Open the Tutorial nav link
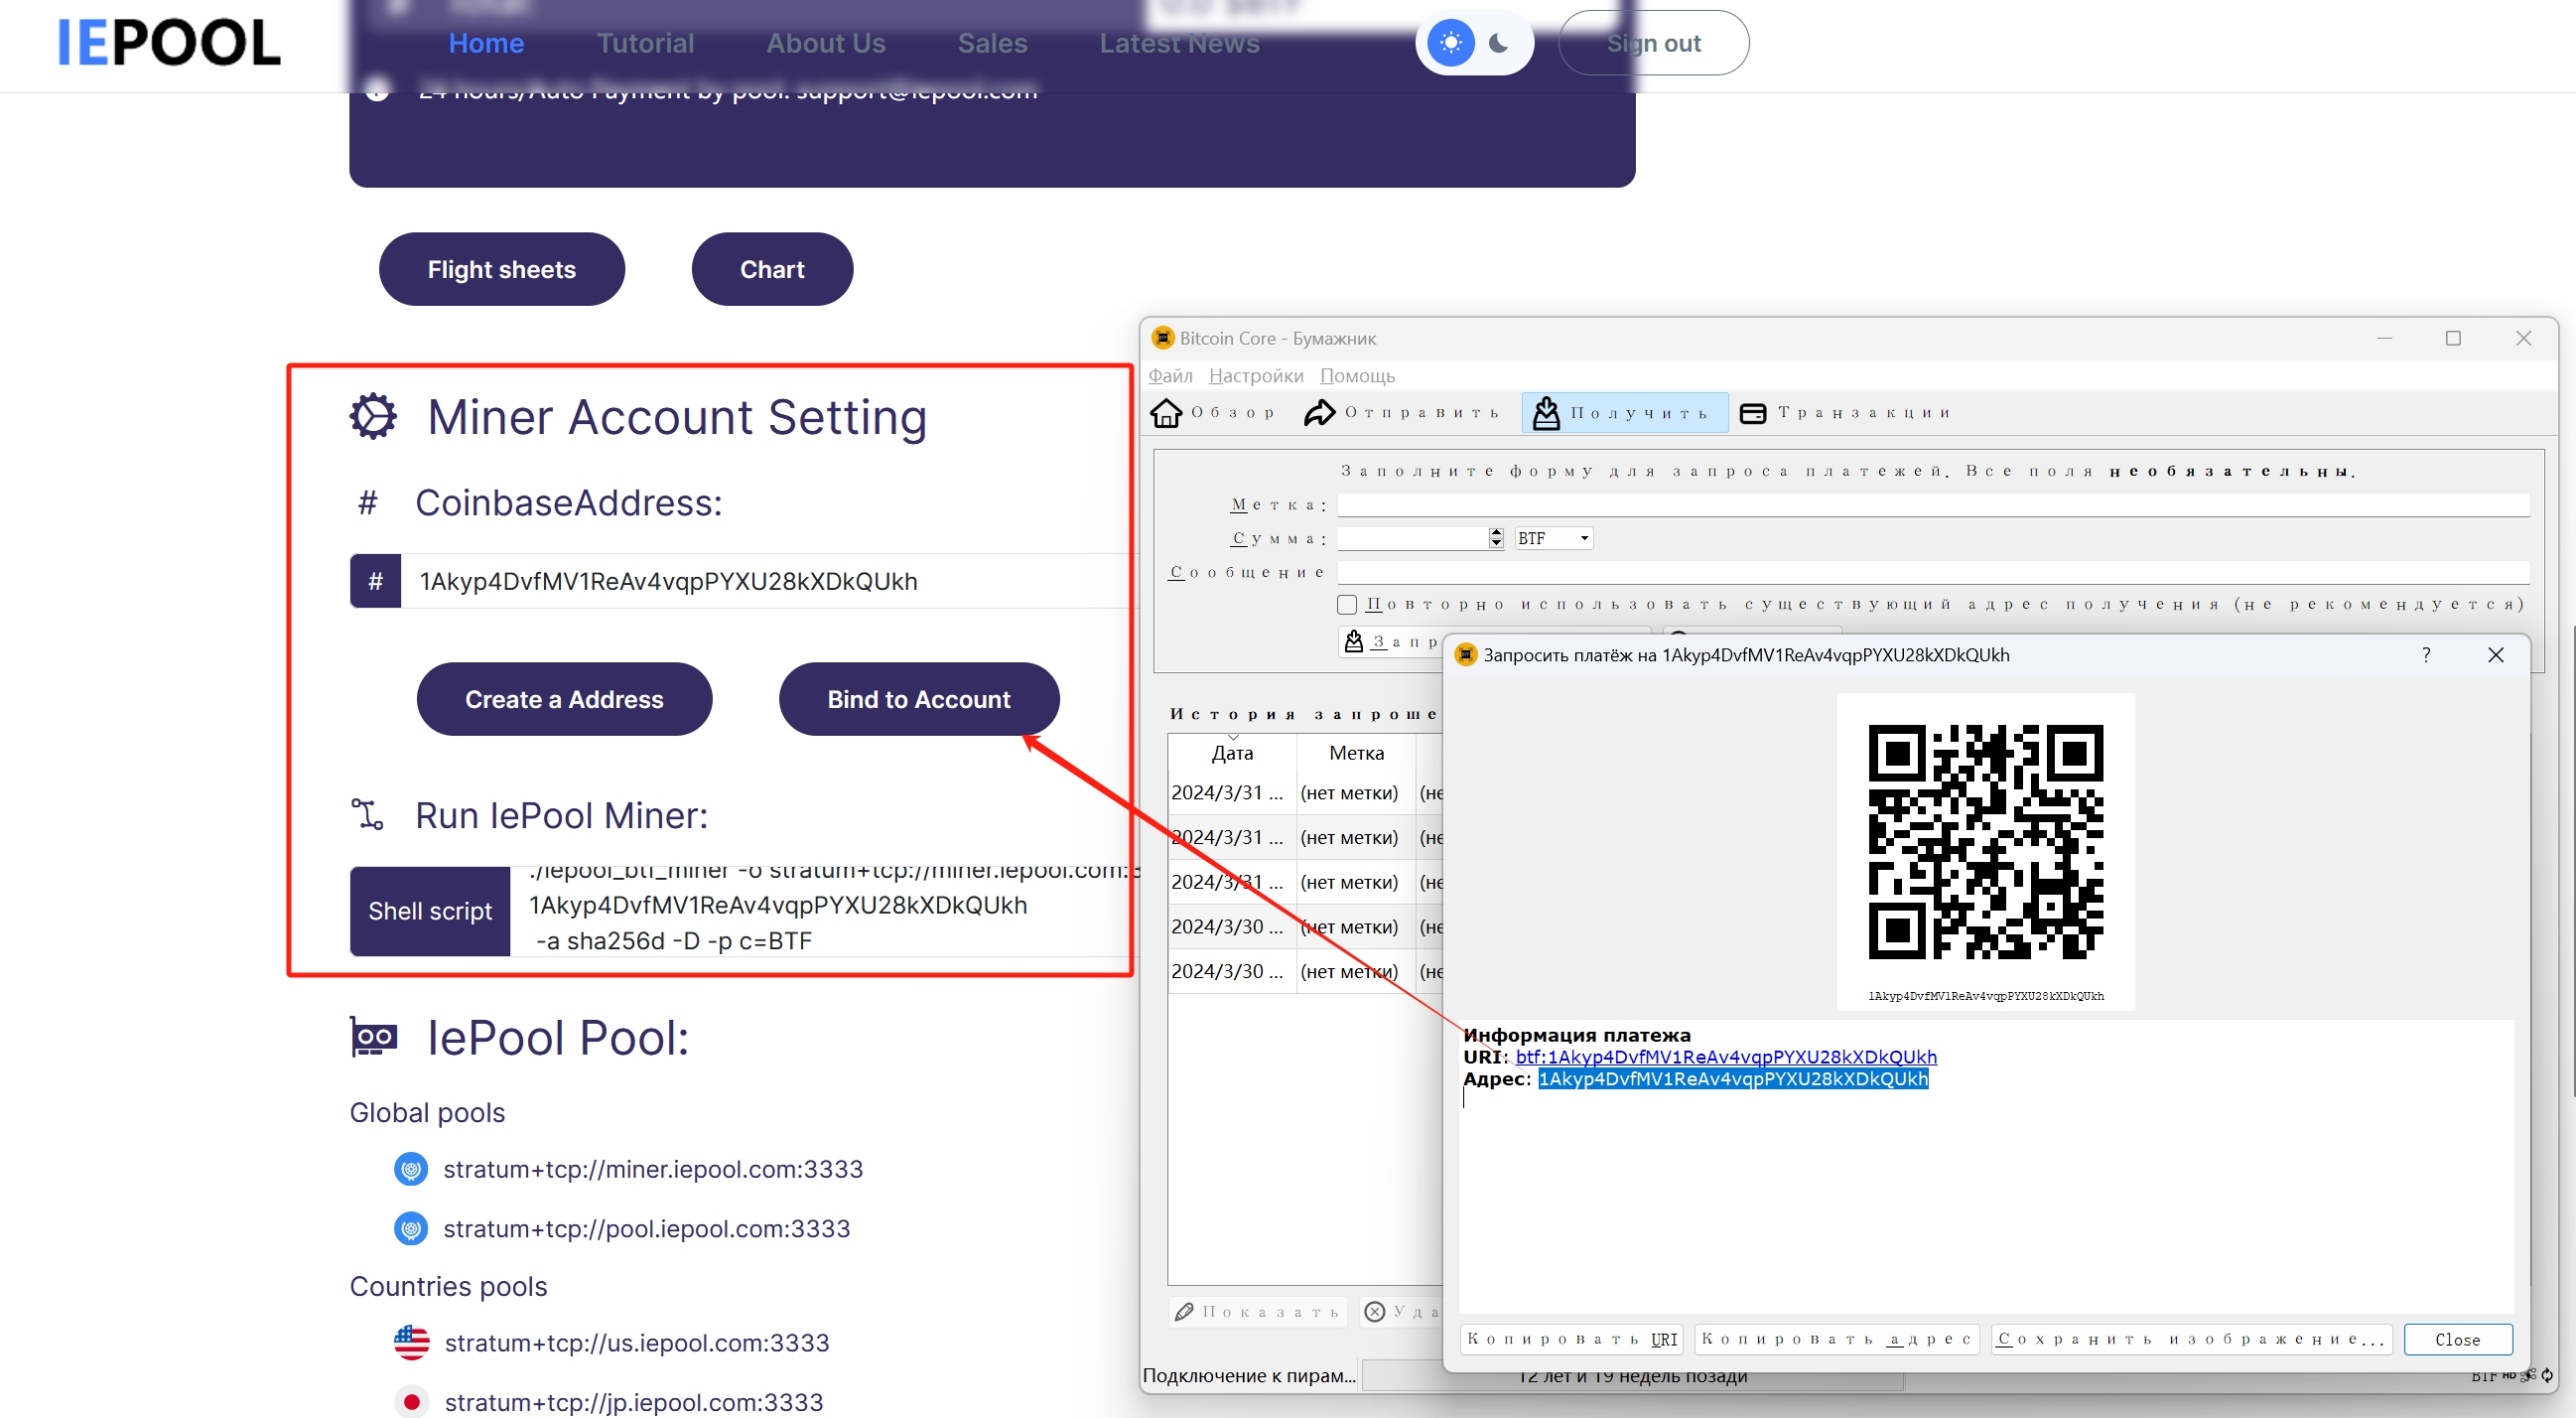The height and width of the screenshot is (1418, 2576). [x=645, y=43]
